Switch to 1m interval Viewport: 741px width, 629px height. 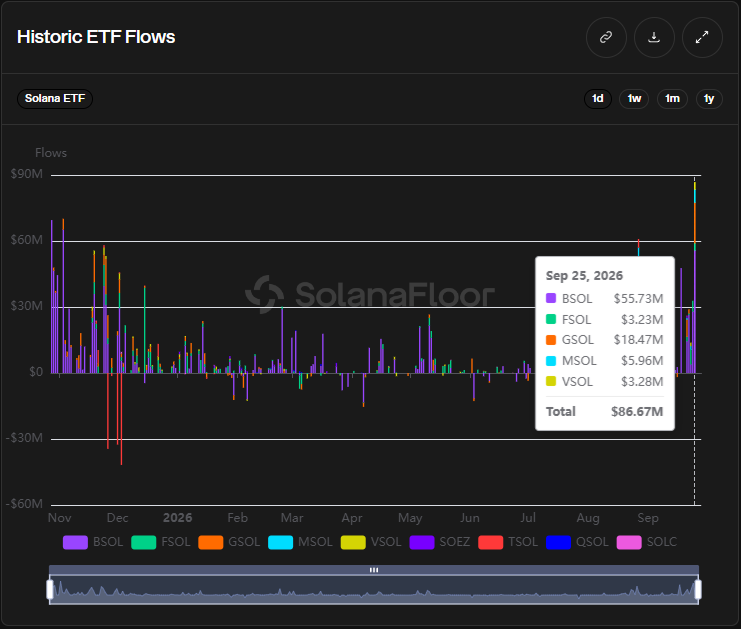[672, 99]
